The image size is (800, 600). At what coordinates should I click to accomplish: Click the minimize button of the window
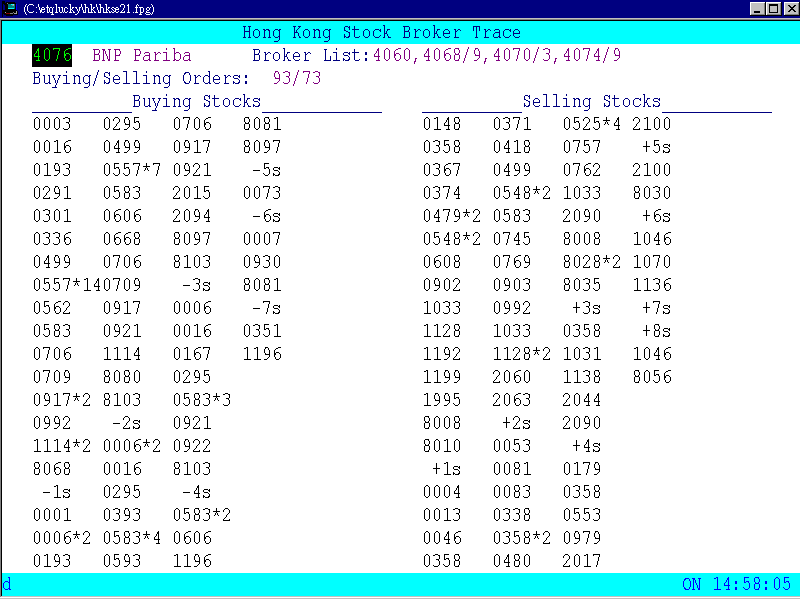pyautogui.click(x=757, y=8)
